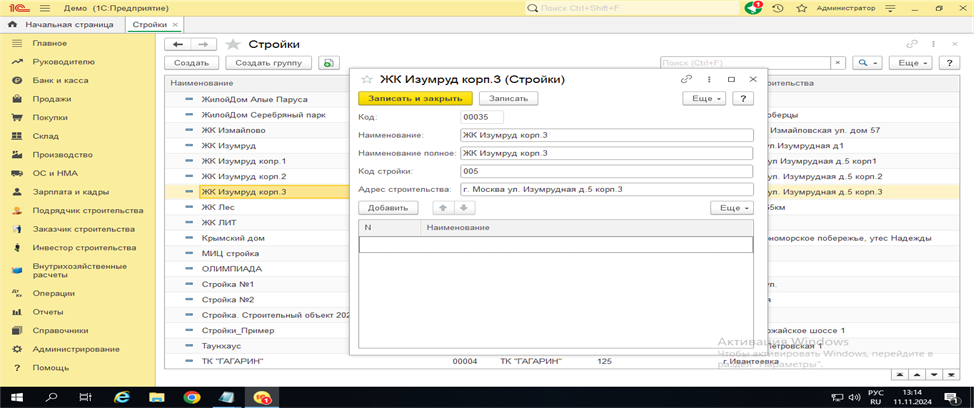Expand the Еще dropdown in dialog header

click(x=704, y=98)
